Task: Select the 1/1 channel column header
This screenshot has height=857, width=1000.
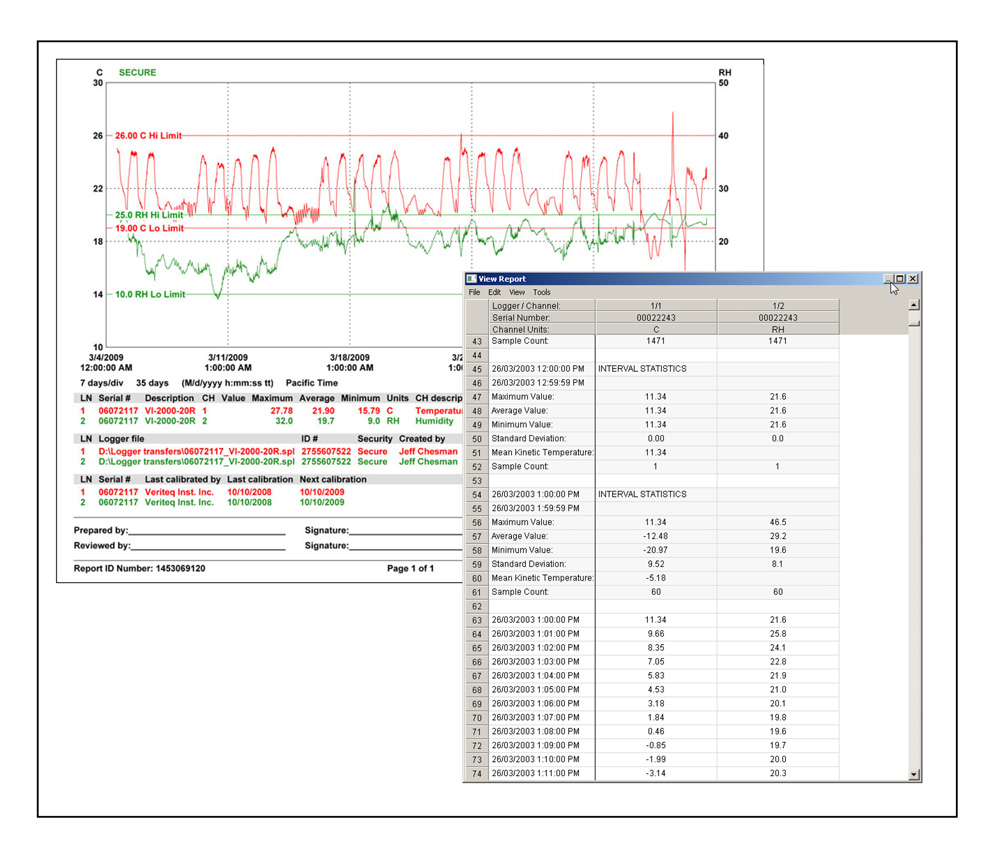Action: [656, 305]
